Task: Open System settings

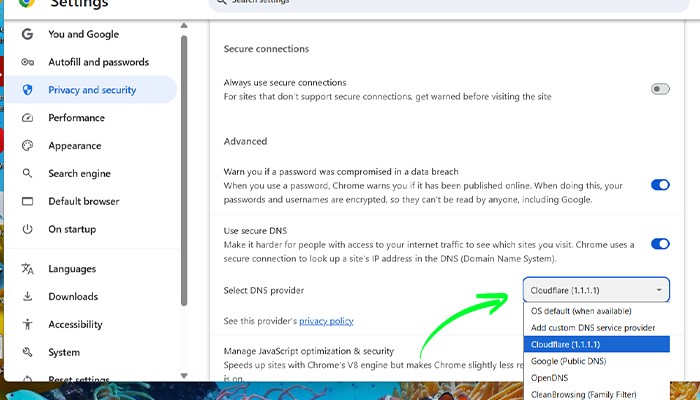Action: [x=64, y=352]
